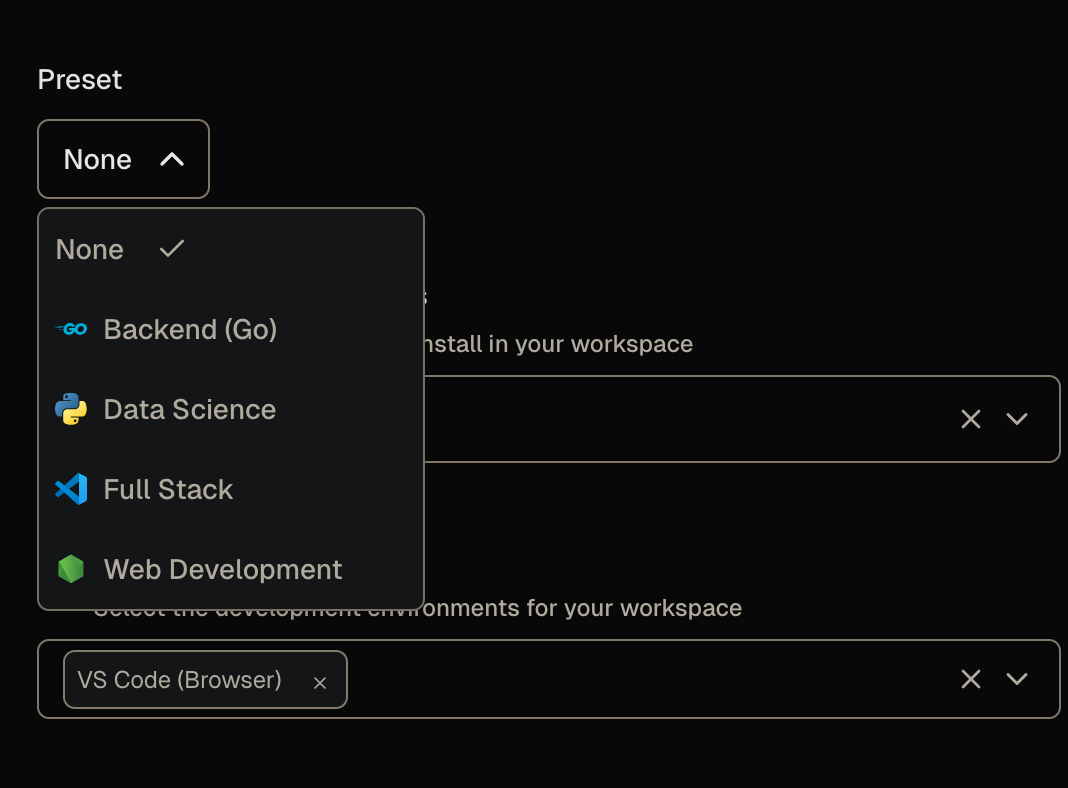Screen dimensions: 1068x788
Task: Click the chevron-up arrow in Preset box
Action: tap(172, 159)
